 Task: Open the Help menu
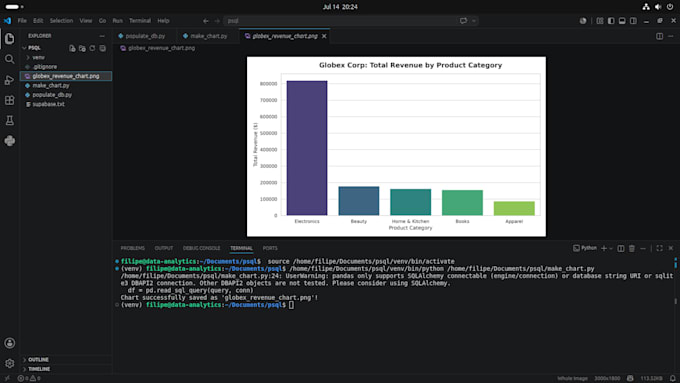tap(163, 21)
